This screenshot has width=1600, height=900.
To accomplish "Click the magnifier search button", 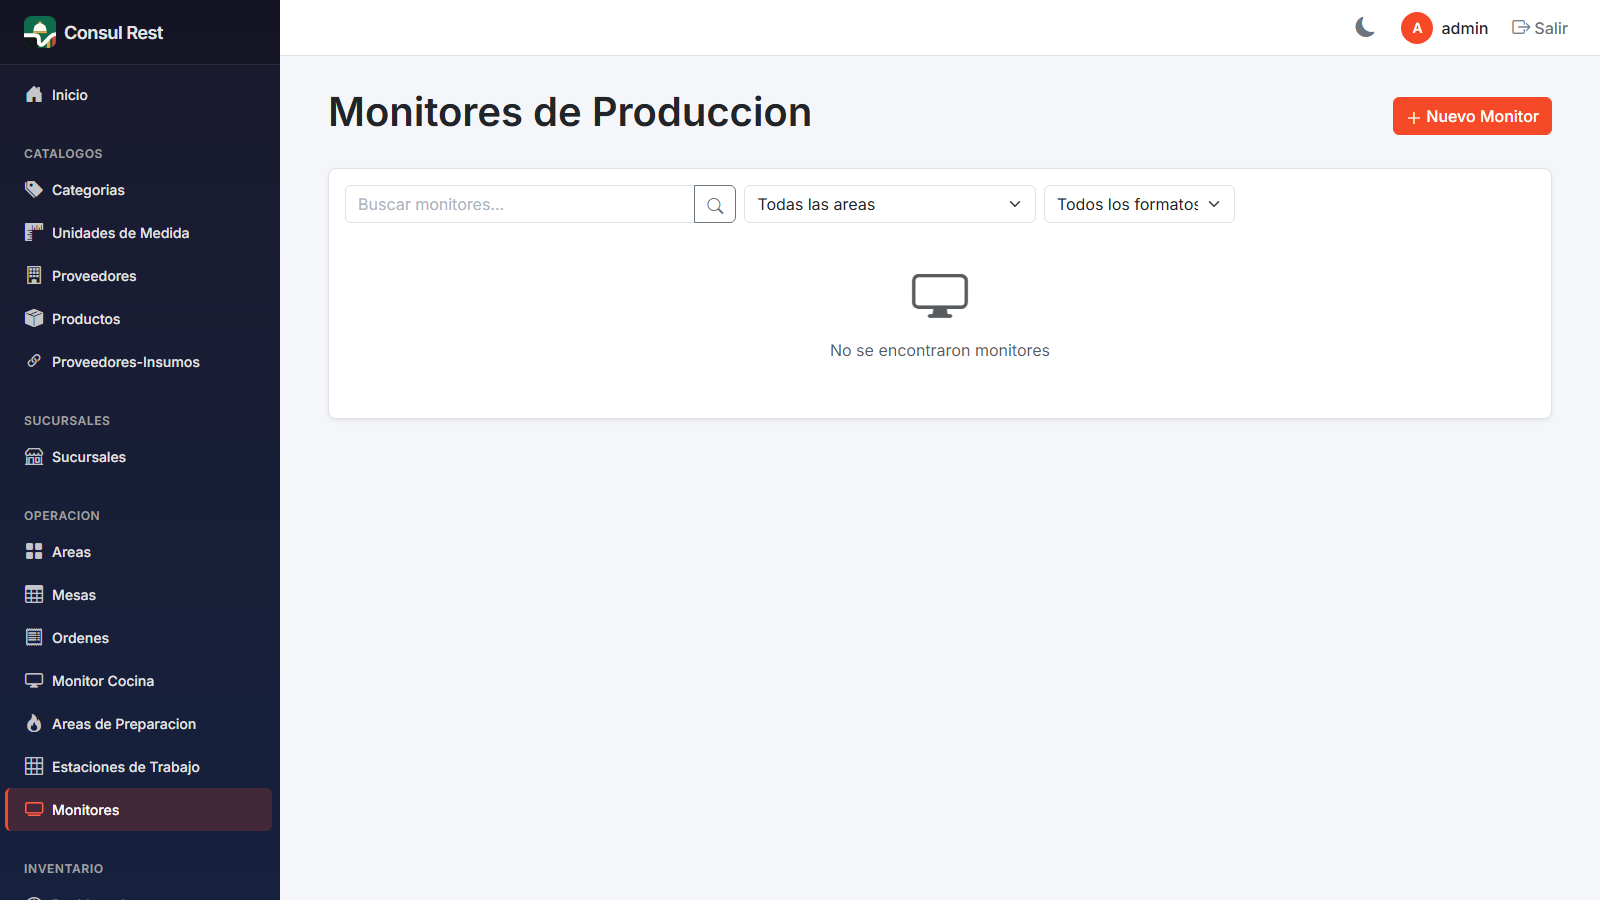I will pos(715,204).
